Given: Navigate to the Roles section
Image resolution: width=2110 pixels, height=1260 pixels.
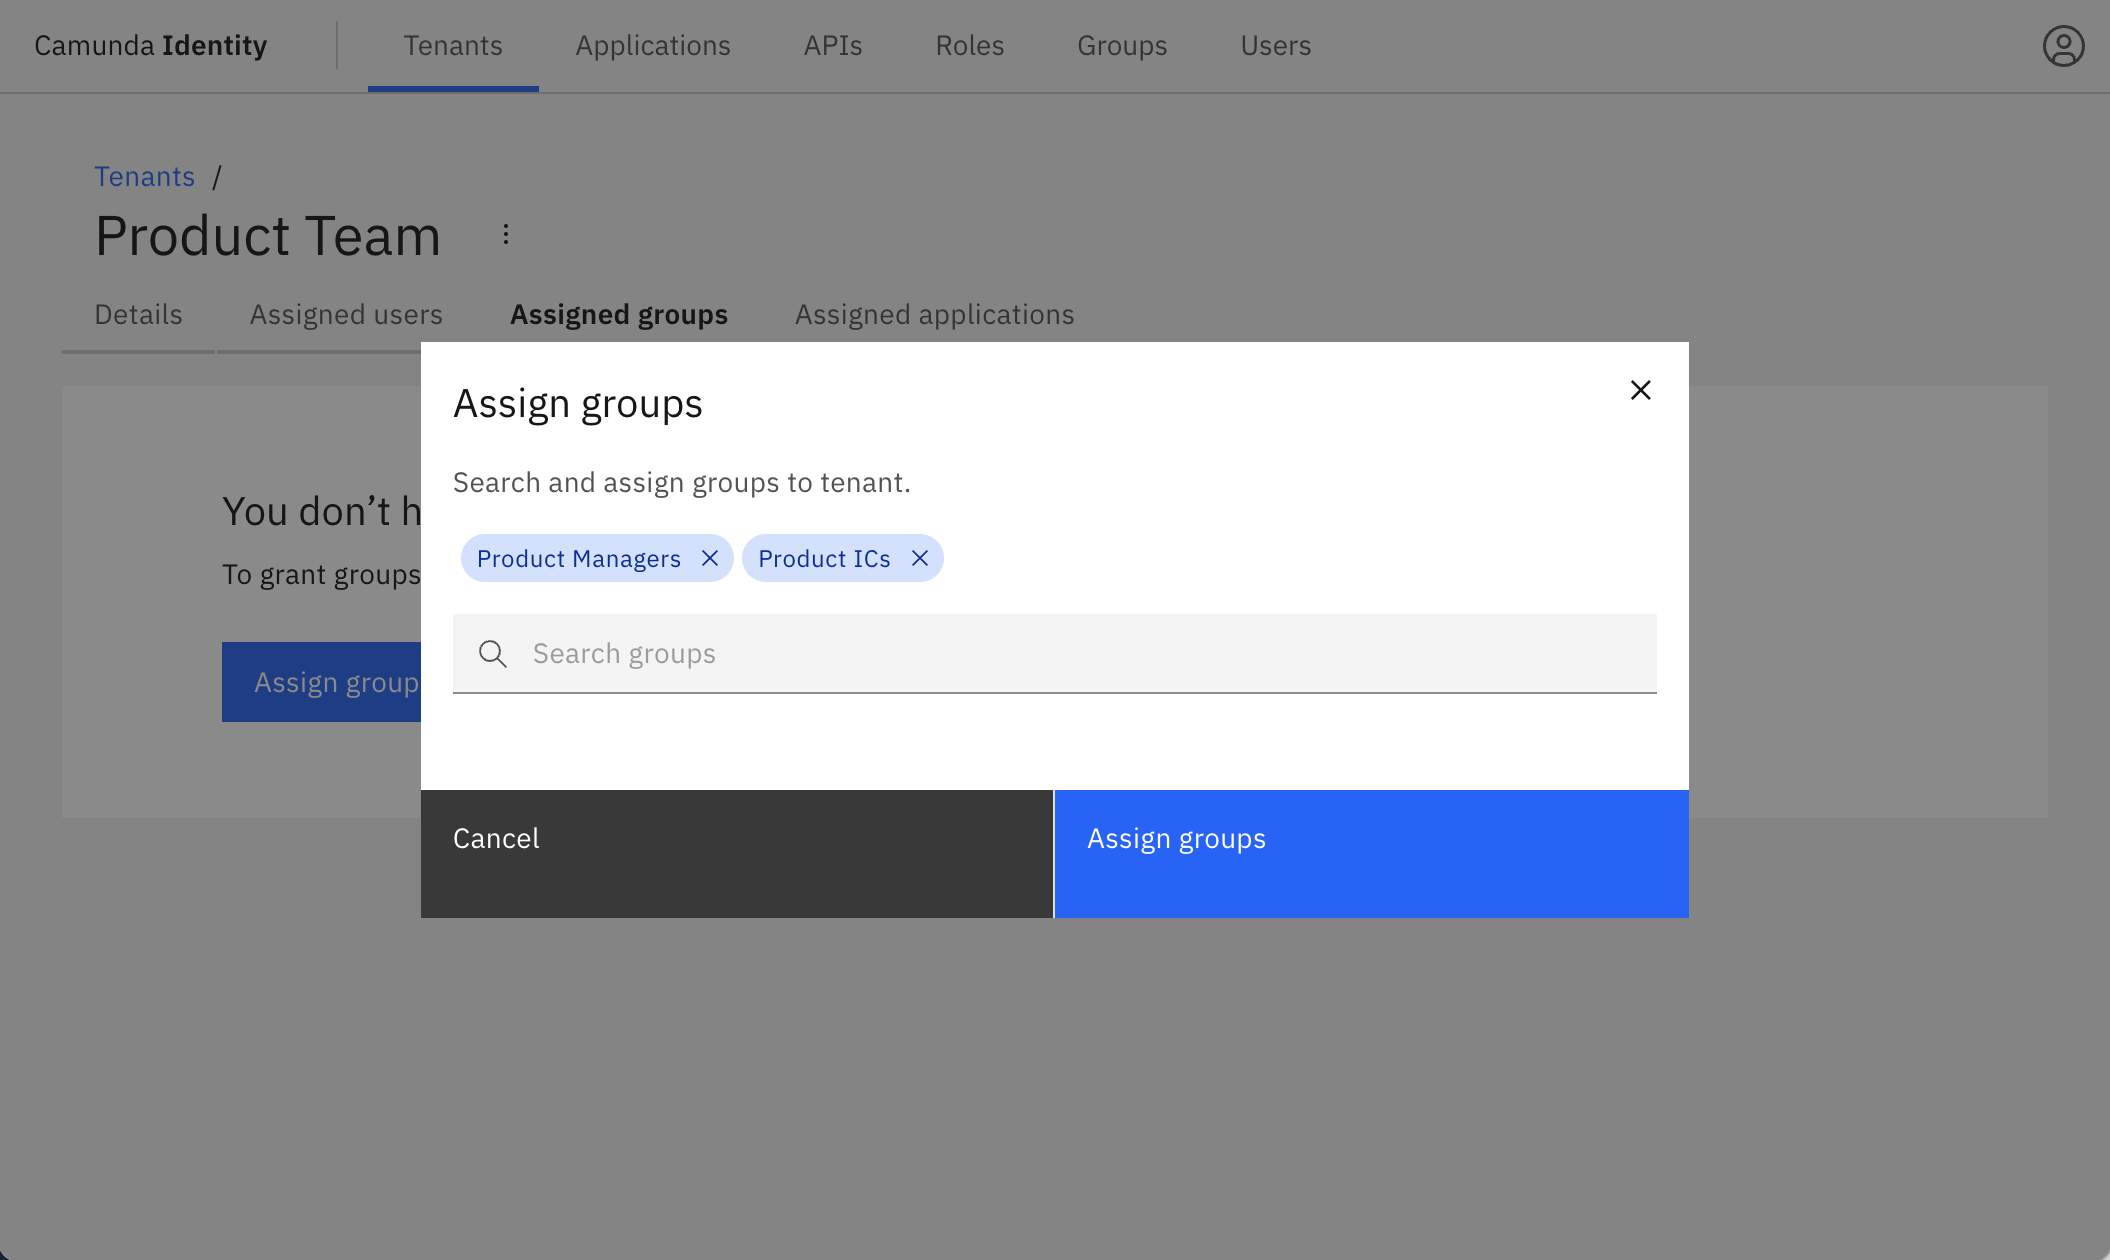Looking at the screenshot, I should (968, 45).
